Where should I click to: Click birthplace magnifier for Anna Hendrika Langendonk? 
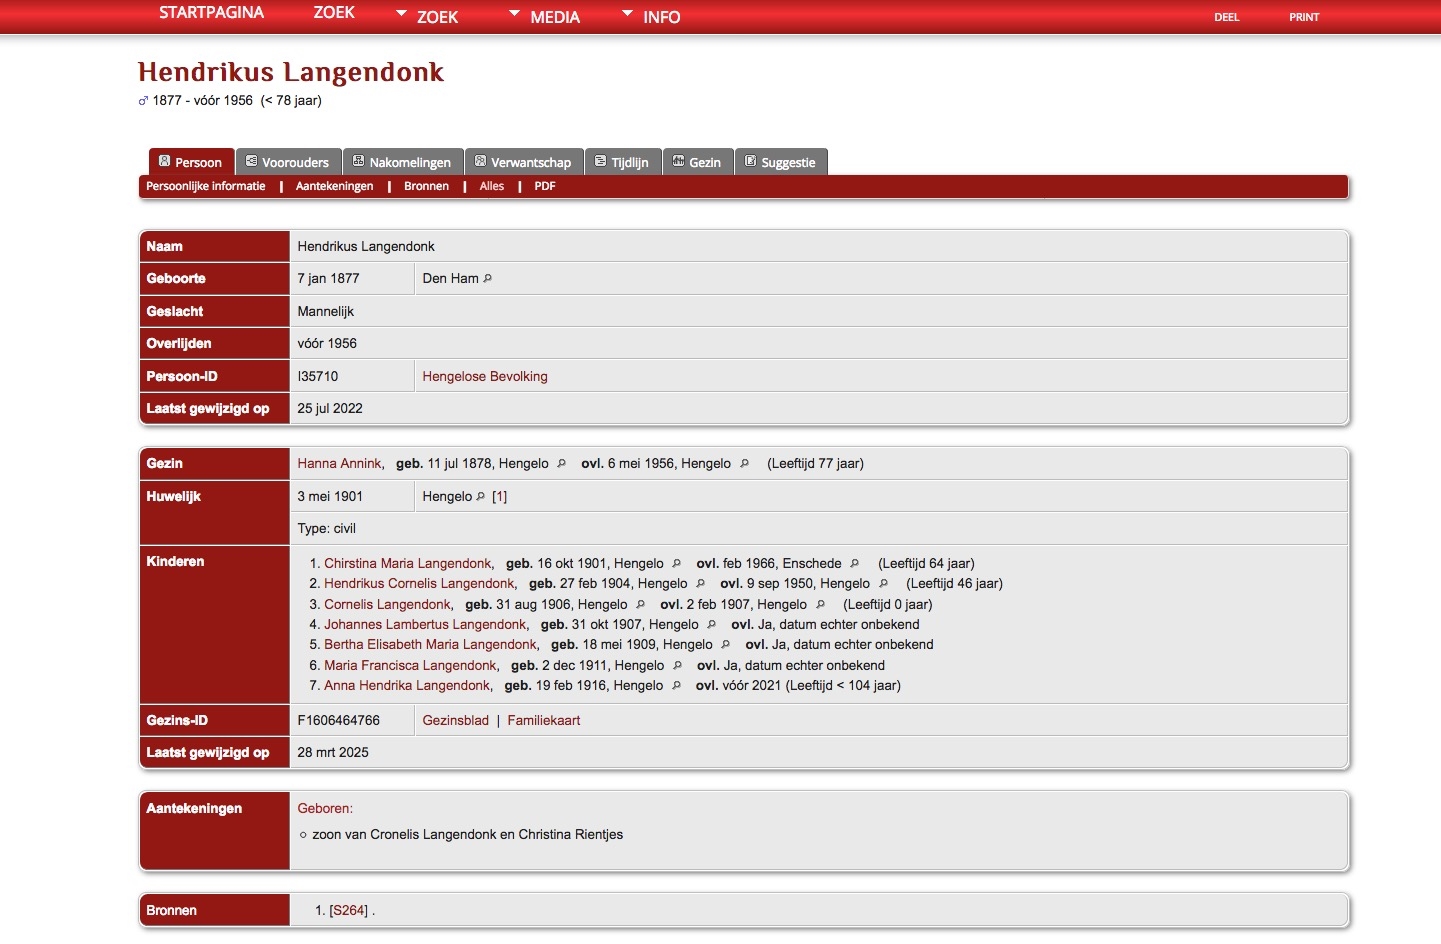tap(676, 686)
